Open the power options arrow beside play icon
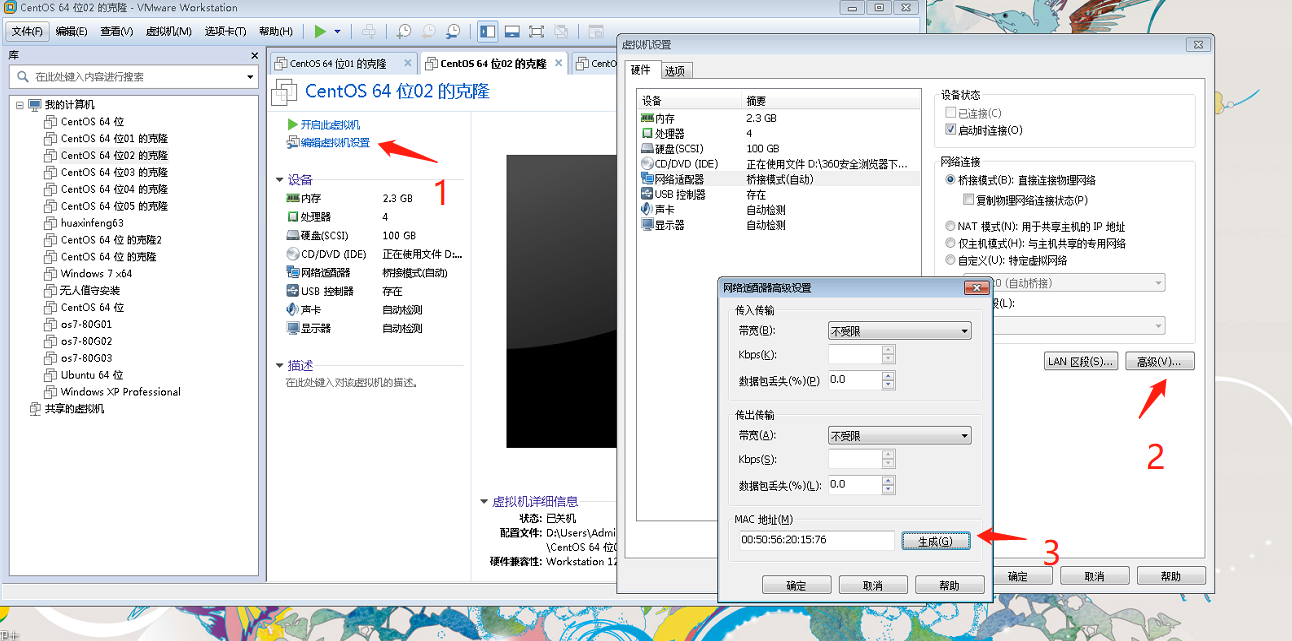The height and width of the screenshot is (641, 1292). click(338, 31)
